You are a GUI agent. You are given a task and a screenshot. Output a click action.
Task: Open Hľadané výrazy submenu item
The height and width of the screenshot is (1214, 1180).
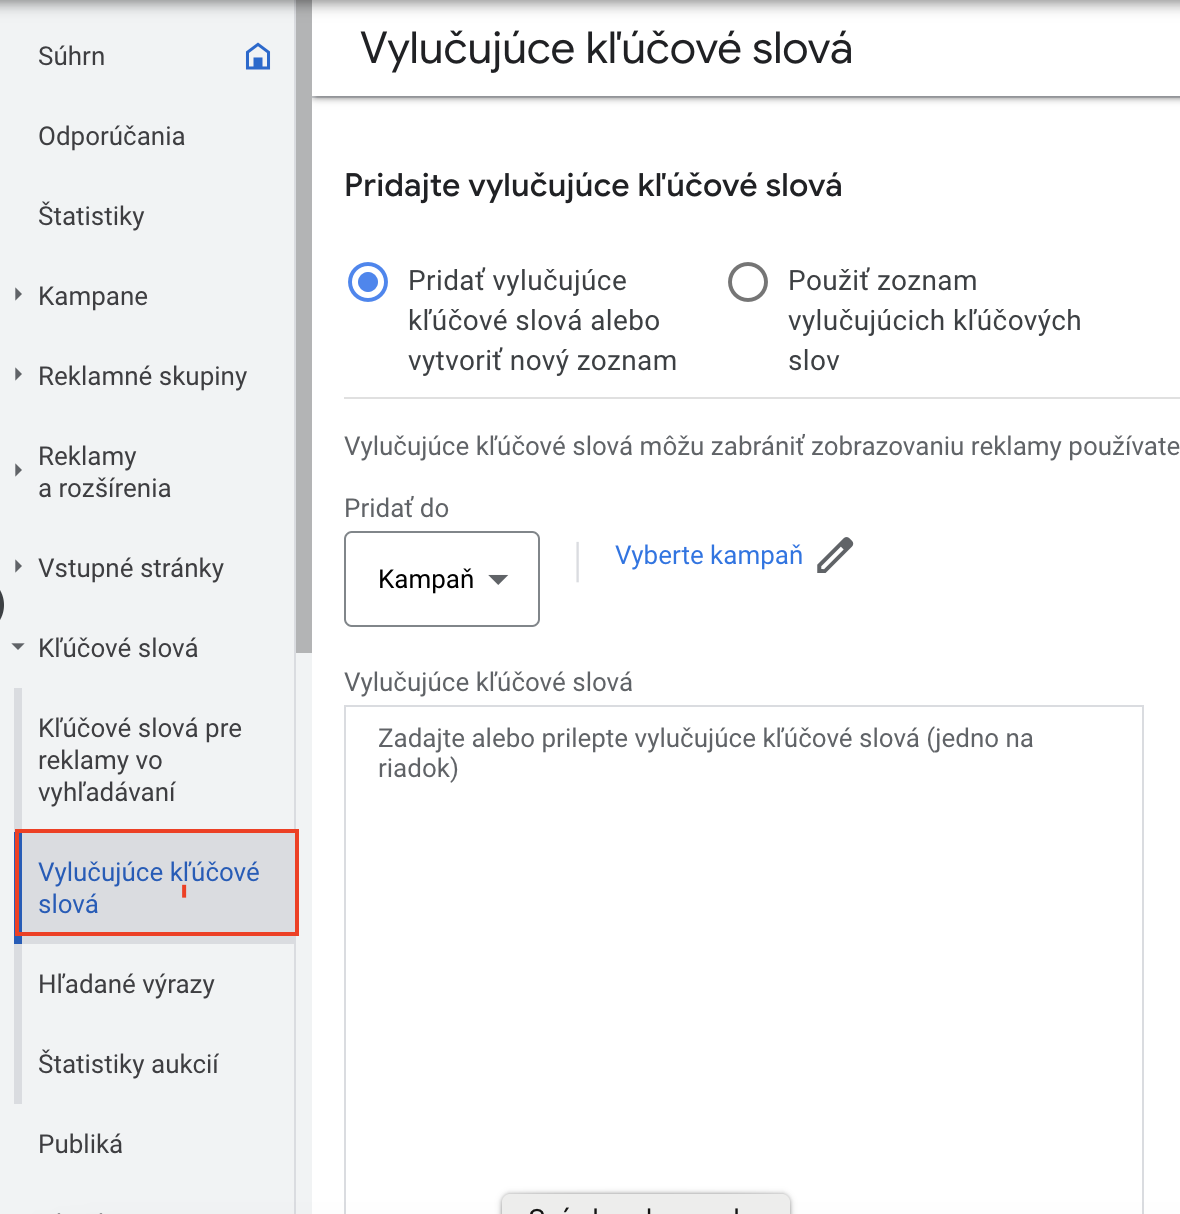(126, 984)
